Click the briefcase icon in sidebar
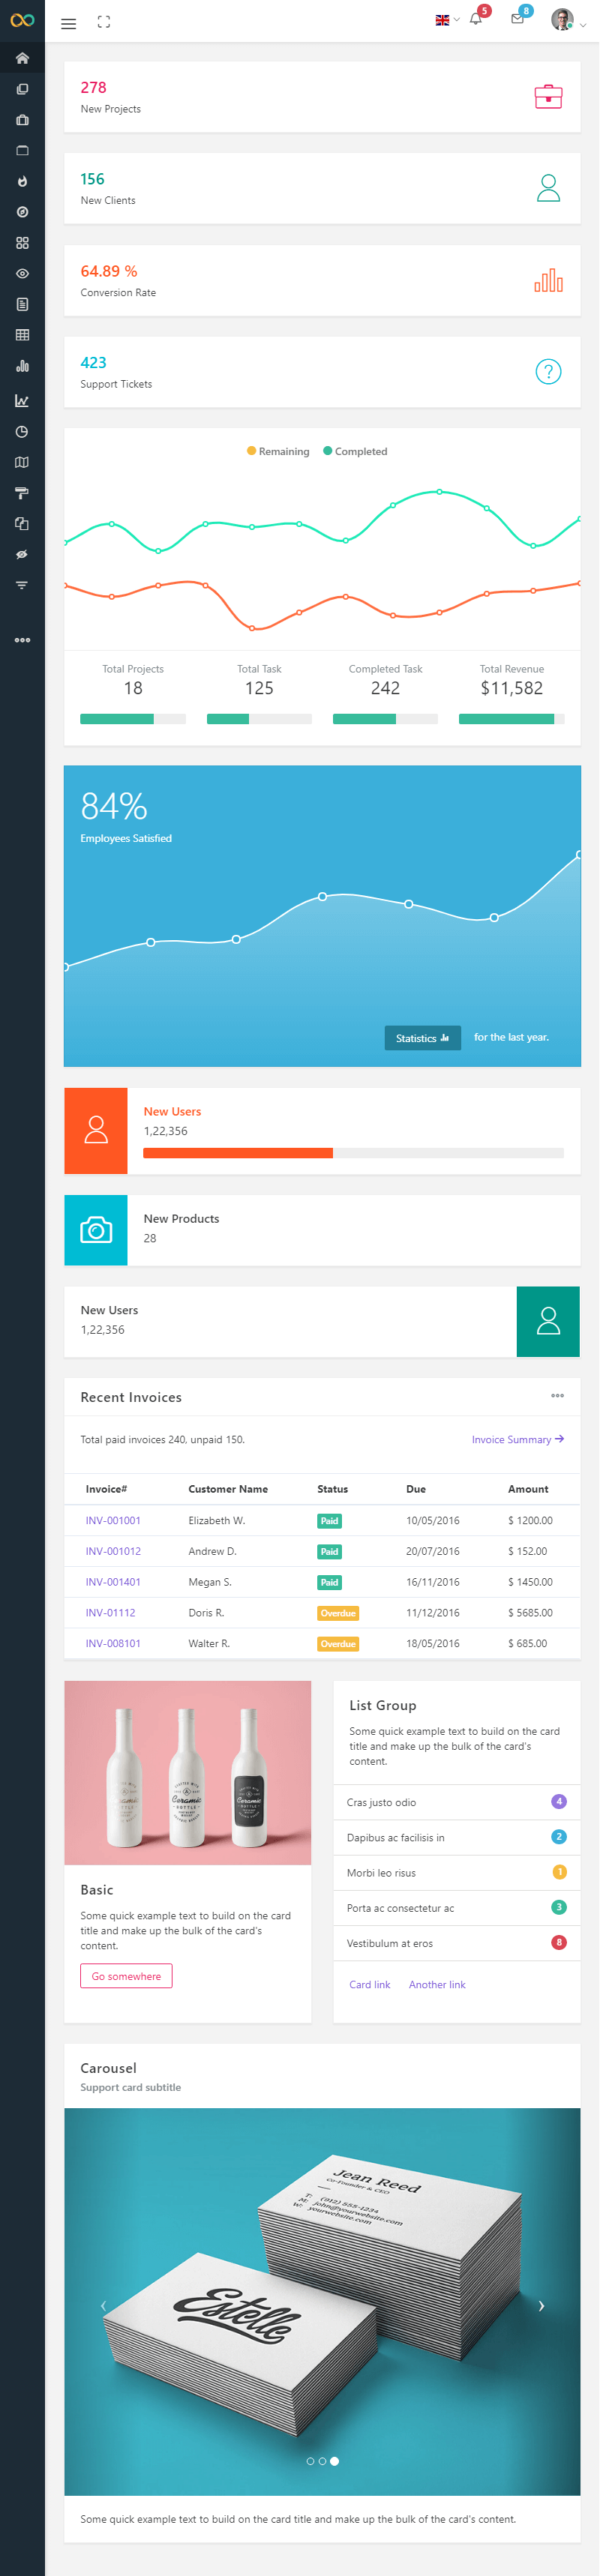The height and width of the screenshot is (2576, 600). pos(22,120)
